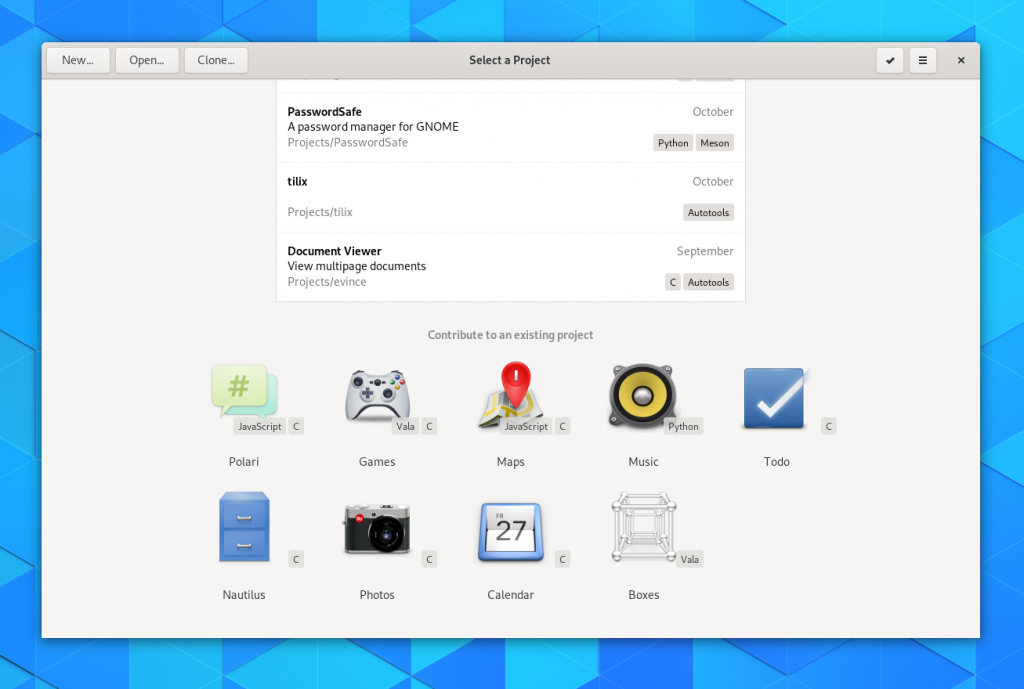This screenshot has width=1024, height=689.
Task: Click the JavaScript tag under Maps
Action: [526, 426]
